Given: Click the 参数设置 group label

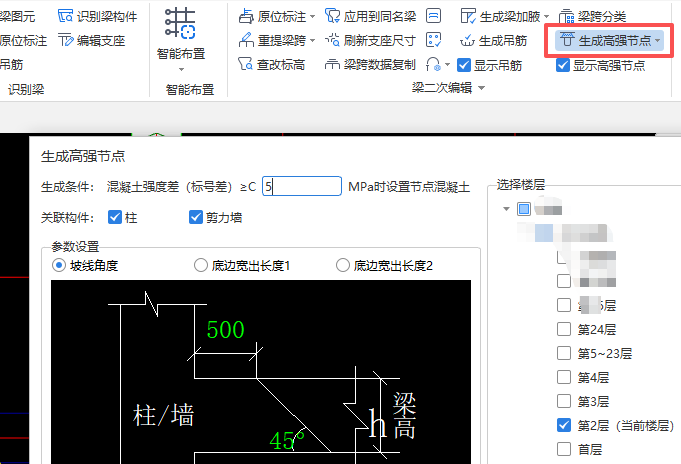Looking at the screenshot, I should coord(75,246).
